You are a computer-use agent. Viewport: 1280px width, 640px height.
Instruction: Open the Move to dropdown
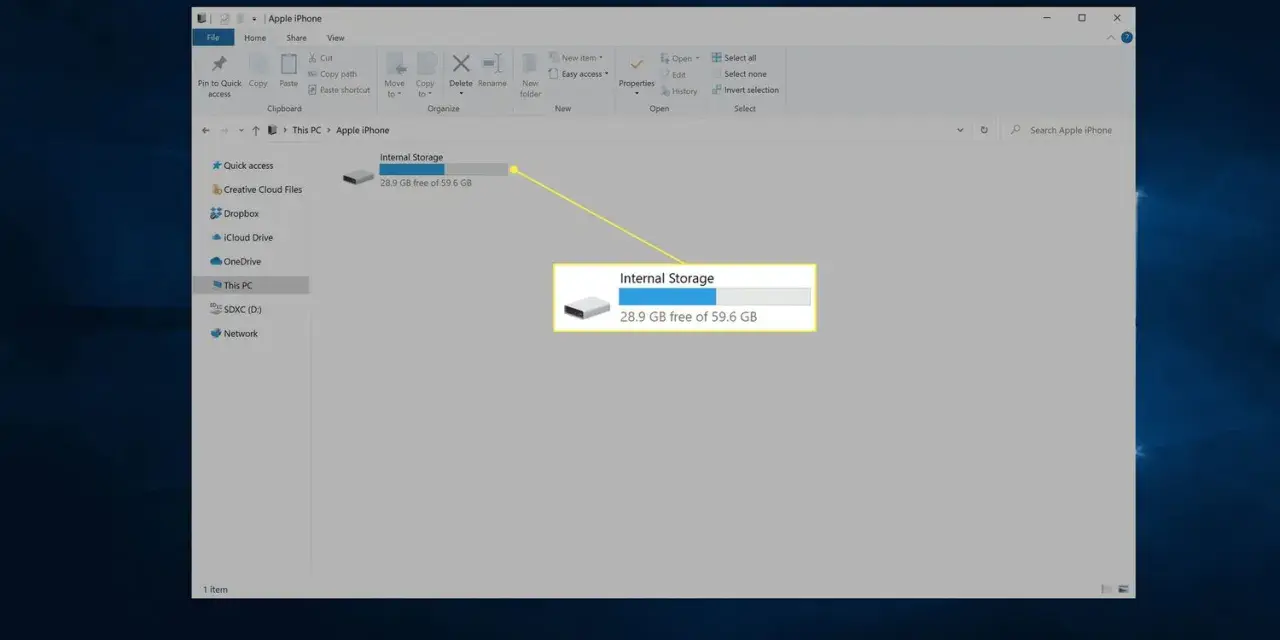(x=395, y=76)
